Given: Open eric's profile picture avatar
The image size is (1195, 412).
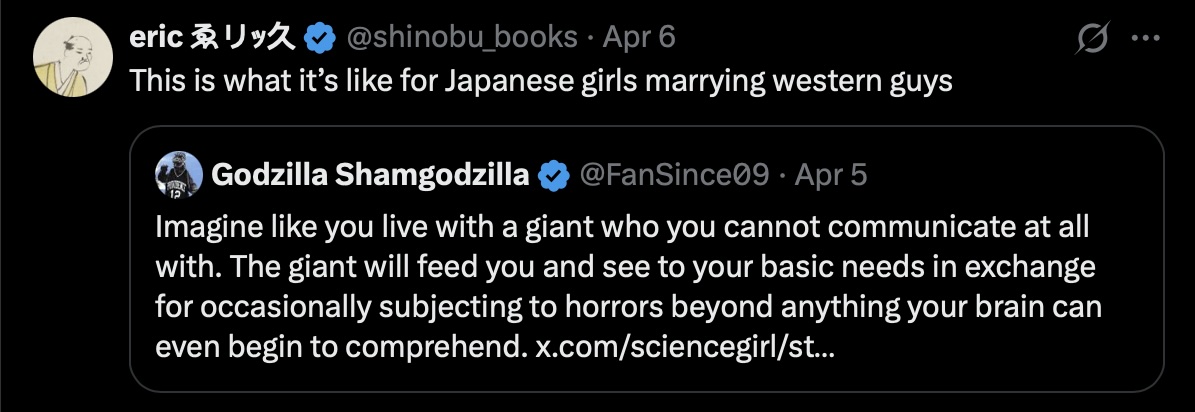Looking at the screenshot, I should (x=73, y=57).
